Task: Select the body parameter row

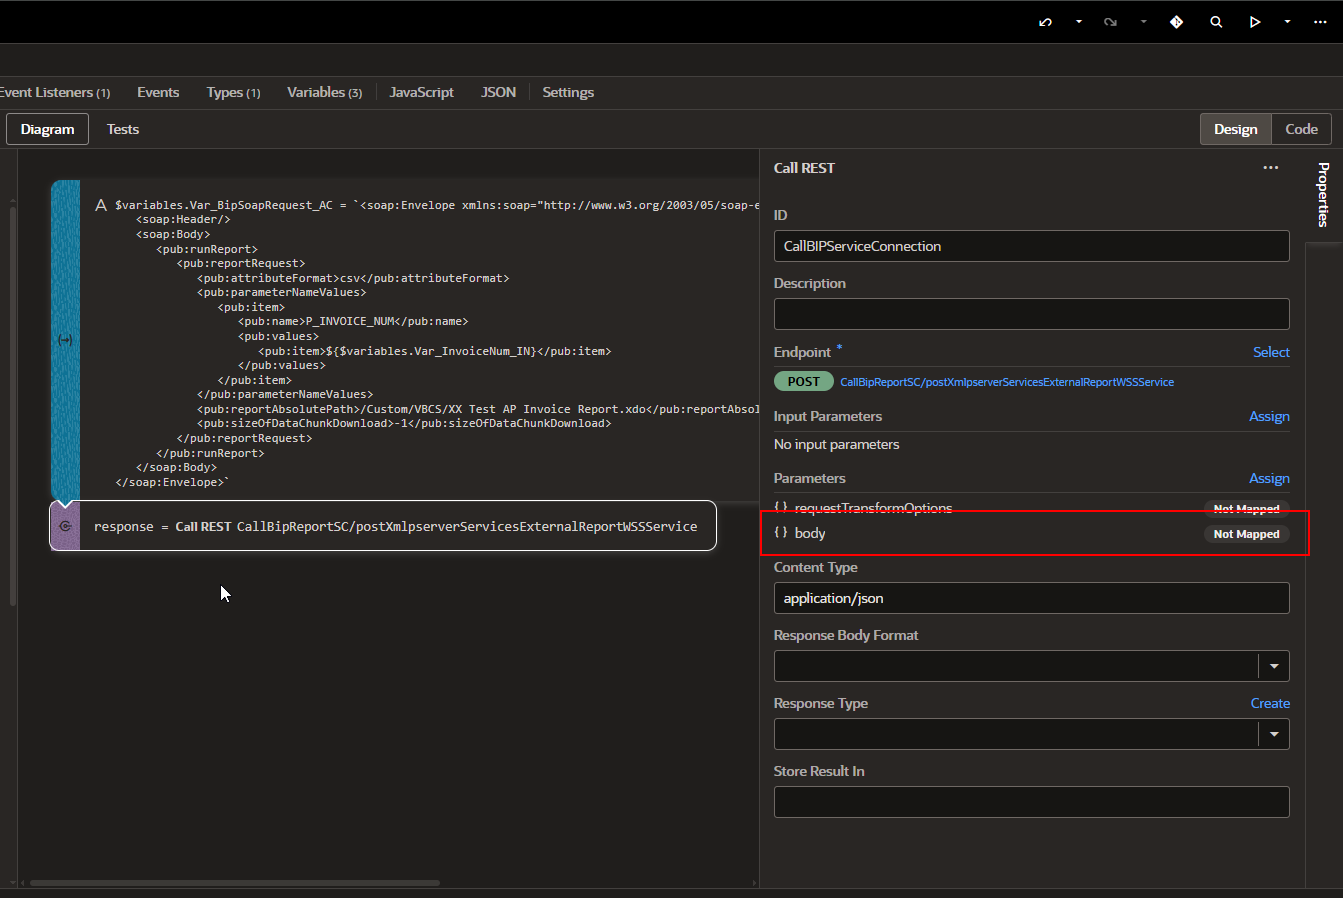Action: tap(1031, 533)
